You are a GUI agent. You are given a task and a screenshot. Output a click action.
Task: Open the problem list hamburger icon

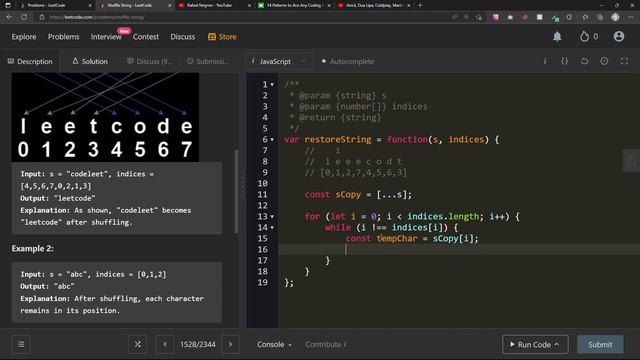[21, 344]
